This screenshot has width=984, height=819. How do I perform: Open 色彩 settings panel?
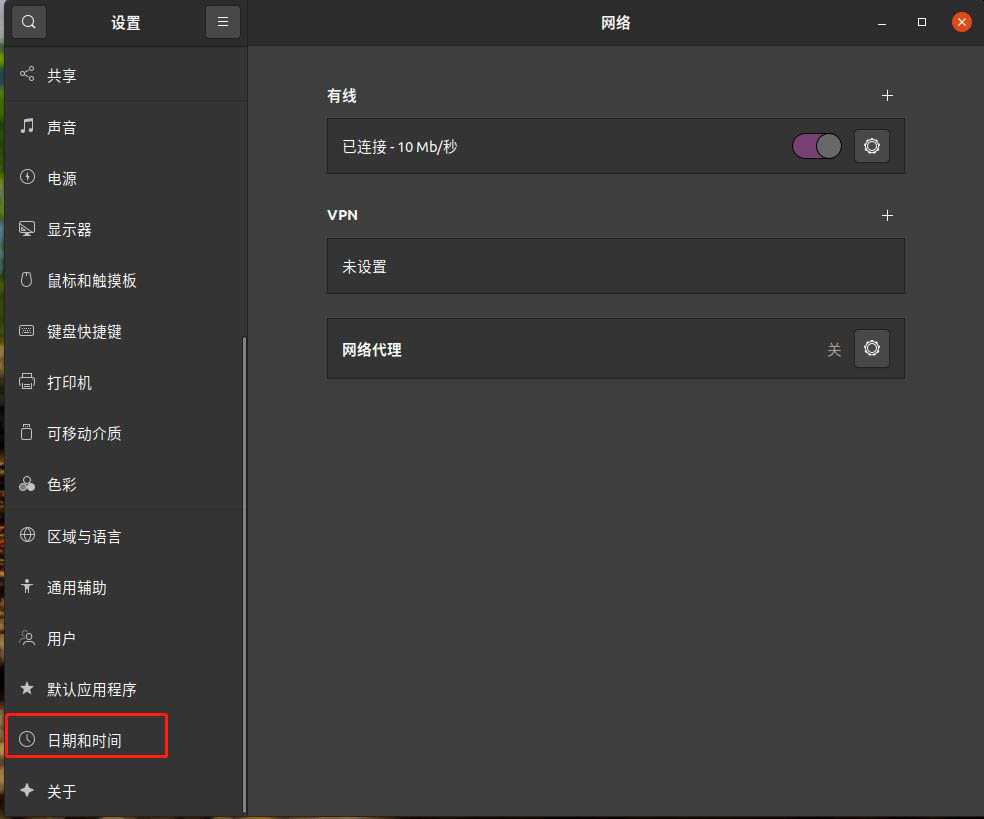coord(62,484)
